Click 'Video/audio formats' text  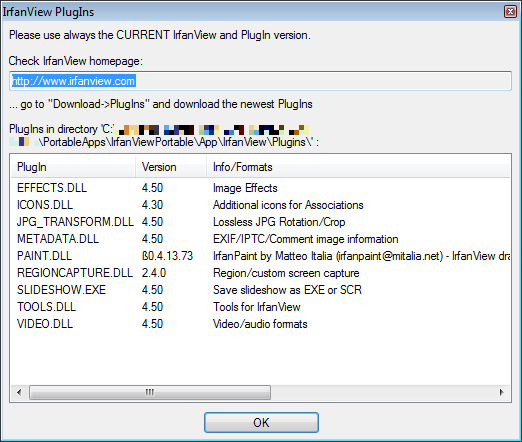click(260, 324)
